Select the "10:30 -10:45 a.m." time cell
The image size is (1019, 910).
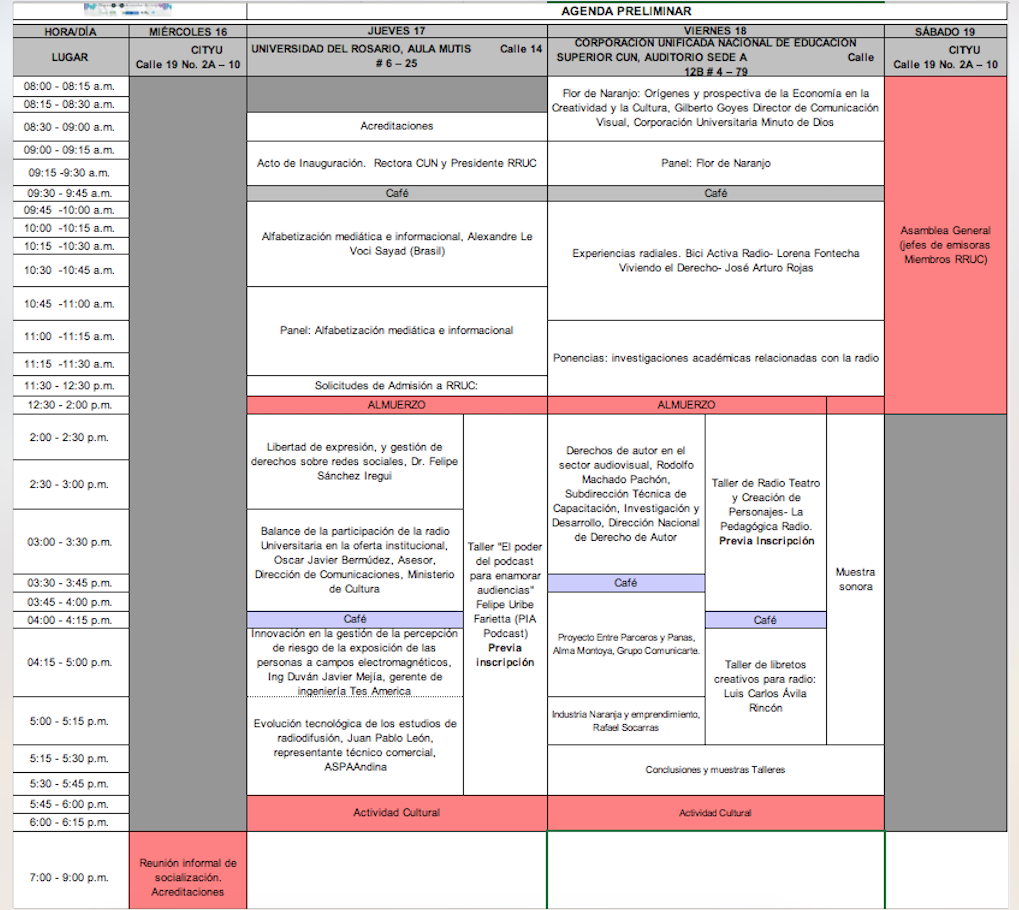(x=70, y=270)
